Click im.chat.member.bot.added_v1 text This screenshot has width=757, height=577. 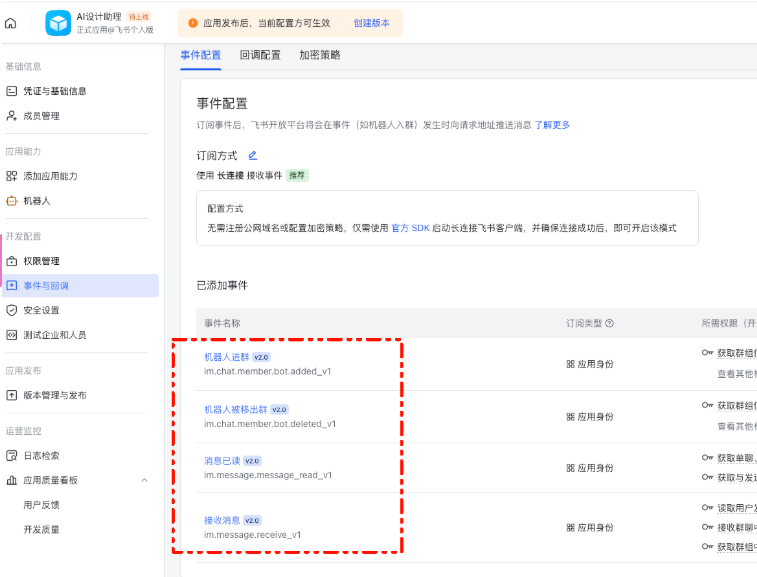[x=267, y=371]
